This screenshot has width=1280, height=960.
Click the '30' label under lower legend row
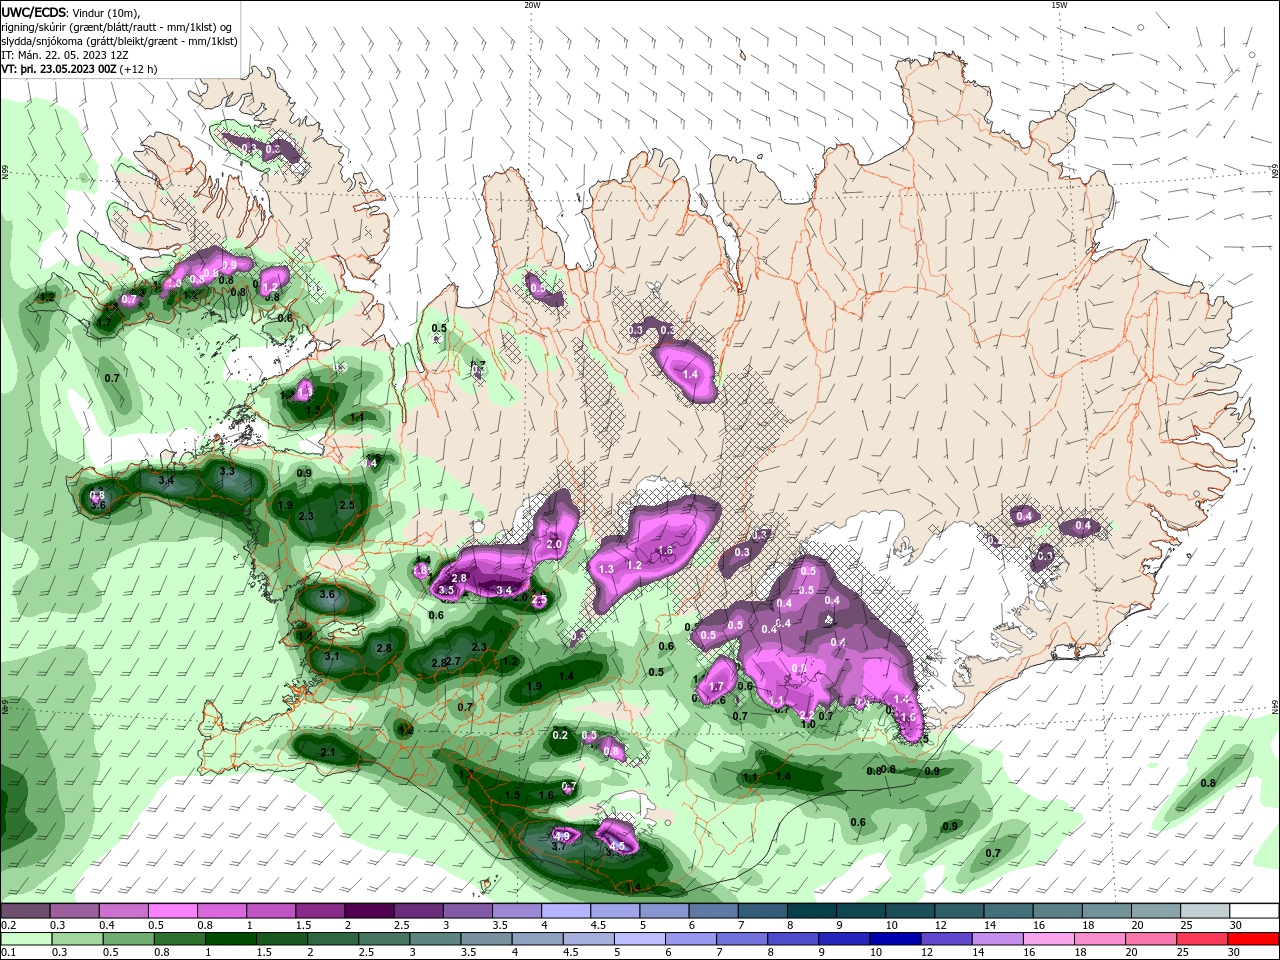pyautogui.click(x=1236, y=953)
